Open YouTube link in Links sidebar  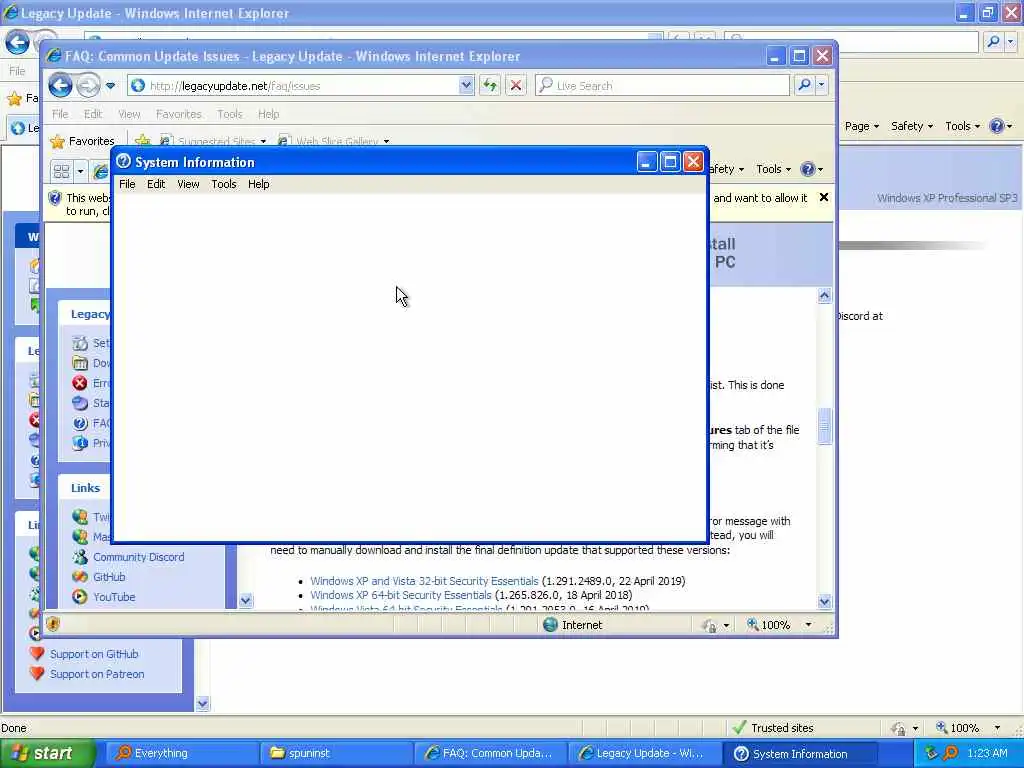[114, 597]
